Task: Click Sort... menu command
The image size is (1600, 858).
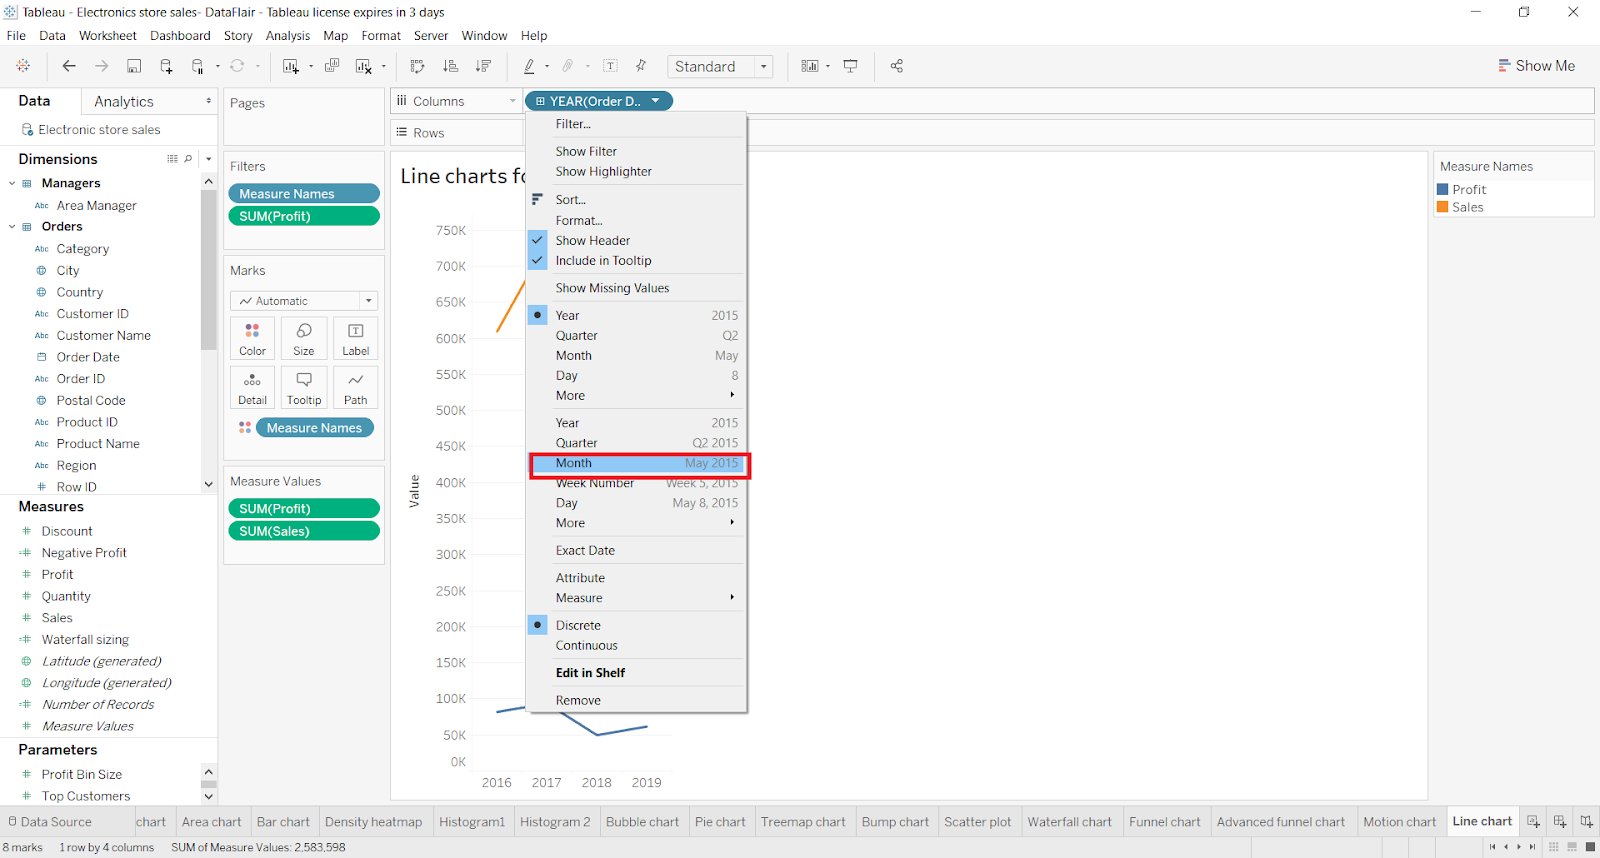Action: tap(636, 200)
